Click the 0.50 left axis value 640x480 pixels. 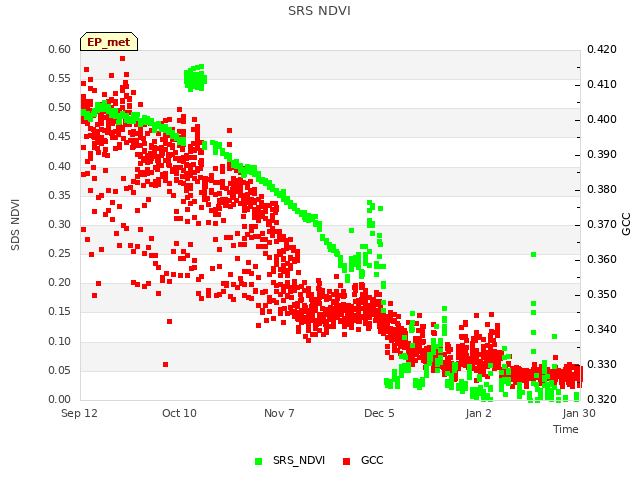click(x=60, y=108)
